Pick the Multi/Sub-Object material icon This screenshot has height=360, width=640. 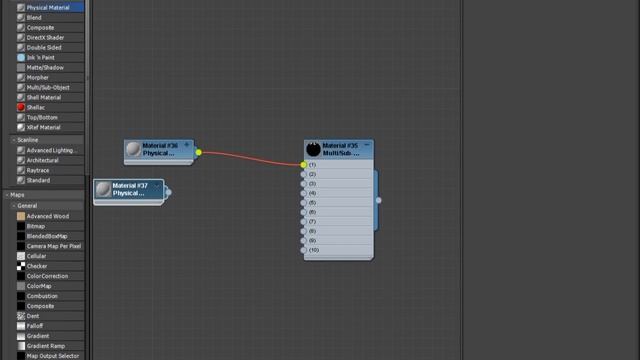point(21,87)
